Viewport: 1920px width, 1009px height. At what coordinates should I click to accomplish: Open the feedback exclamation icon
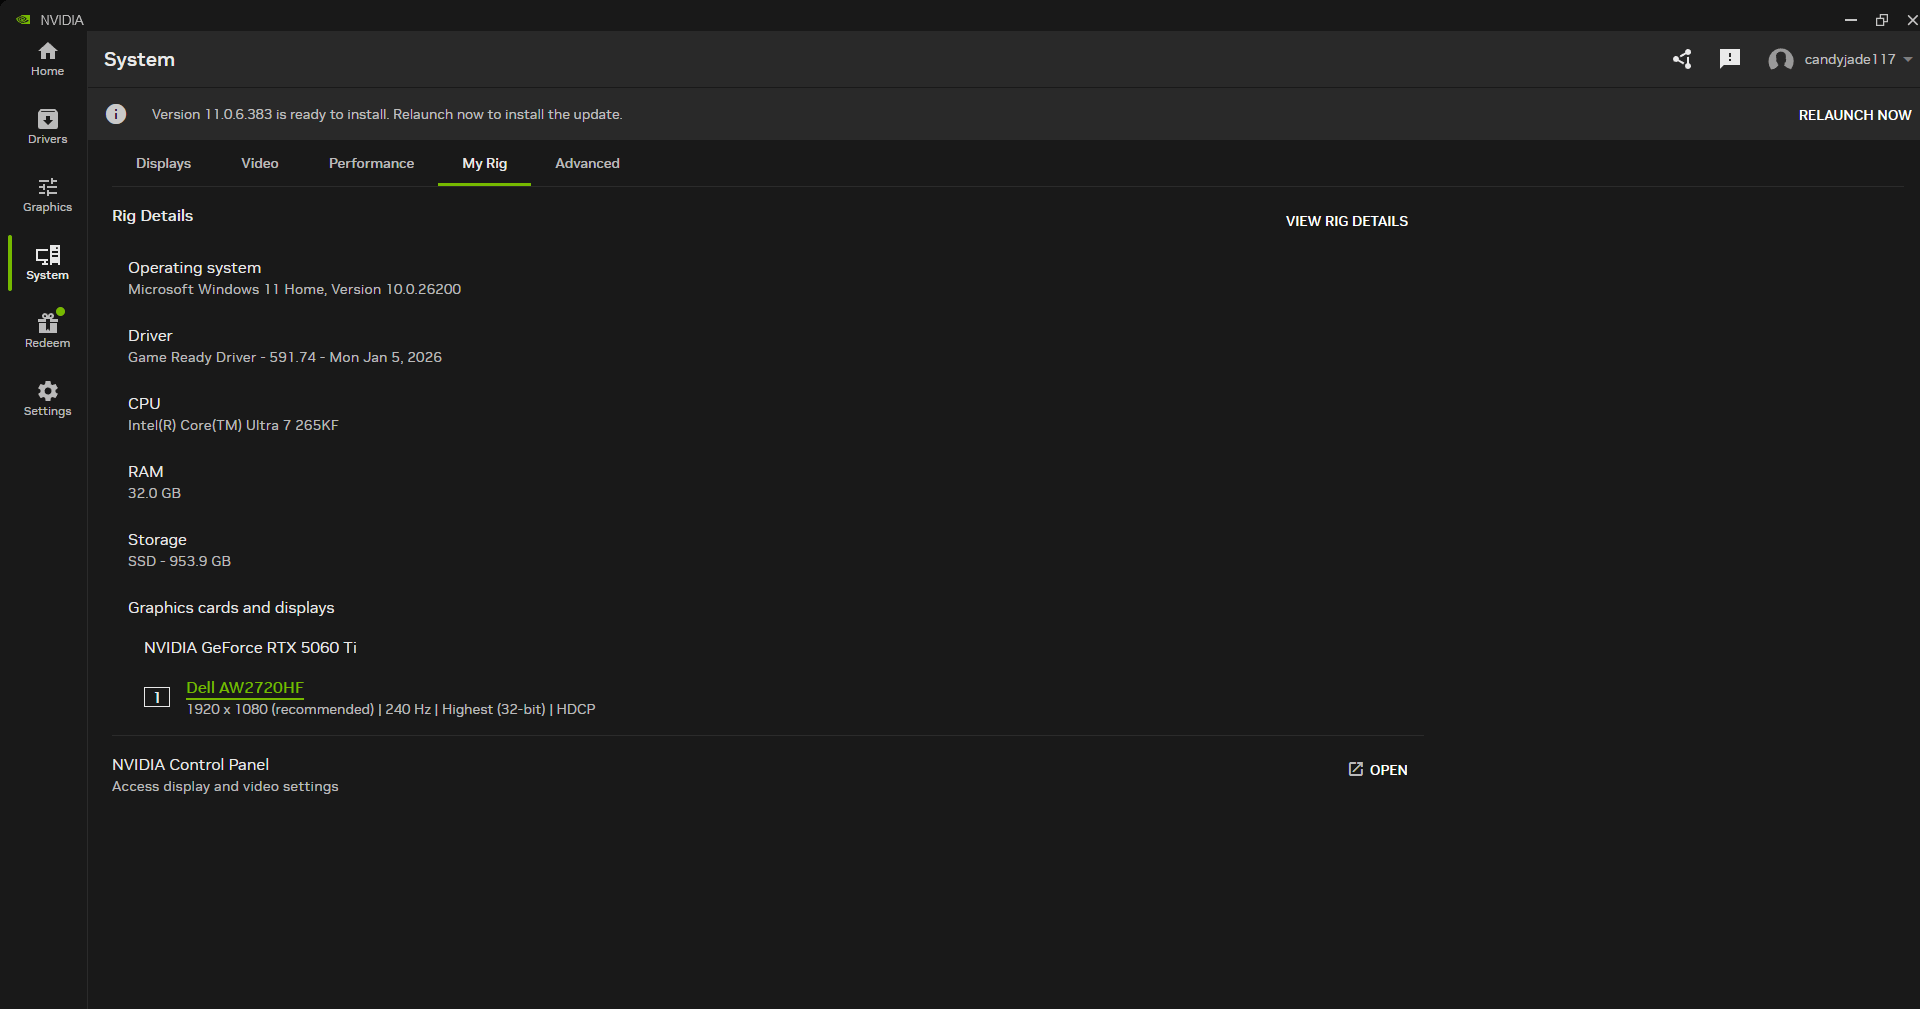[x=1730, y=59]
